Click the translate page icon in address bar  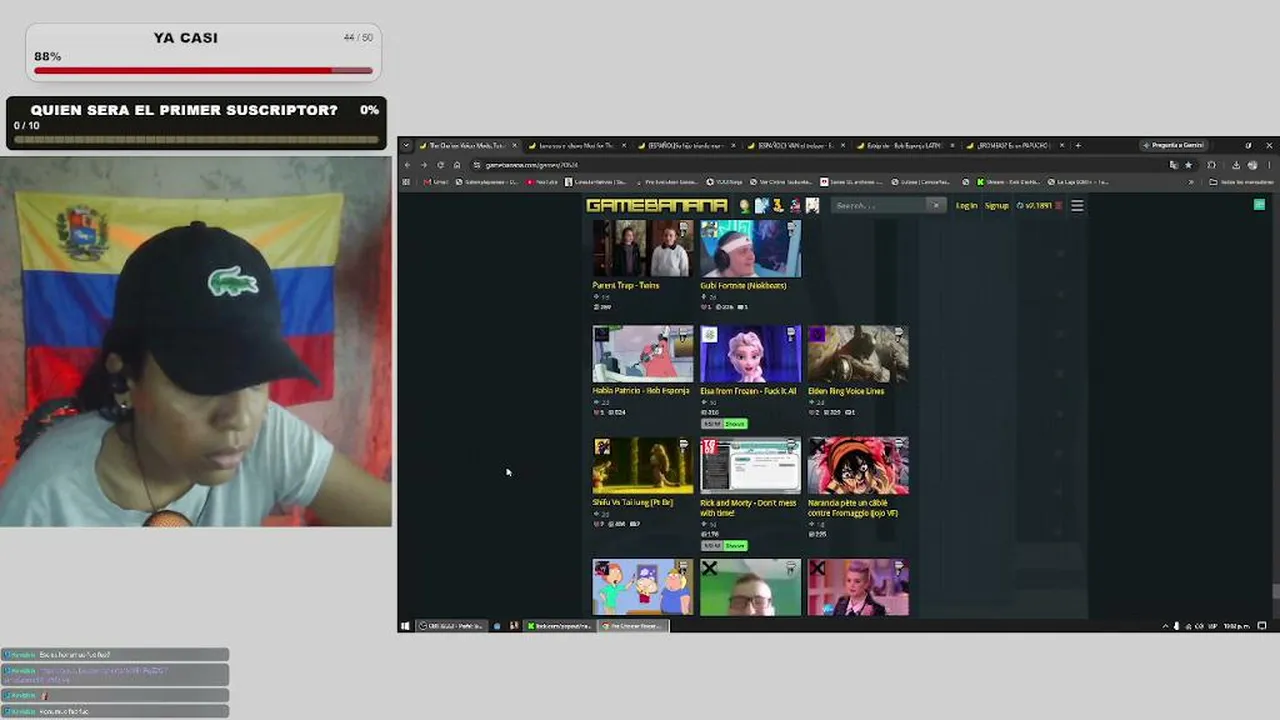point(1173,165)
